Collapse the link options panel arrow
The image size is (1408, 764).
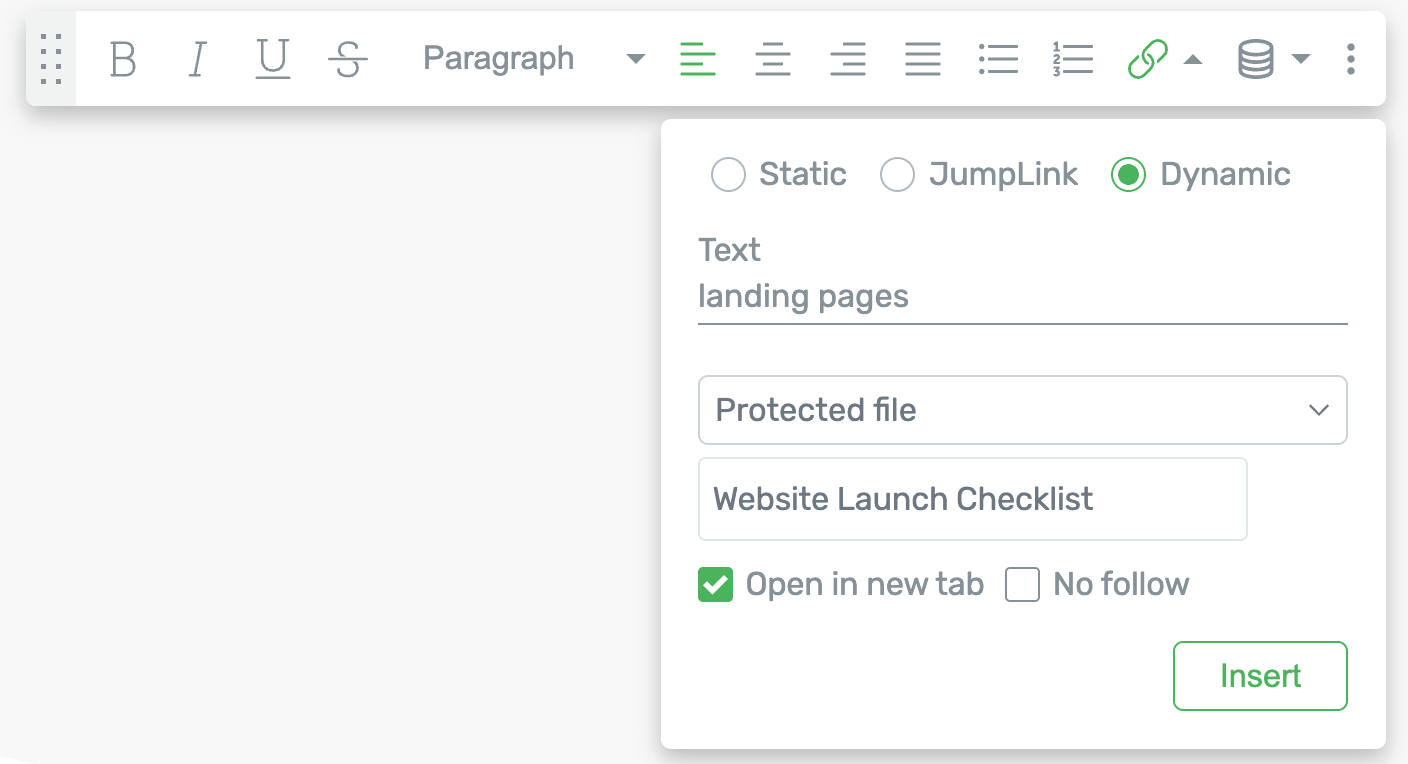click(1195, 59)
